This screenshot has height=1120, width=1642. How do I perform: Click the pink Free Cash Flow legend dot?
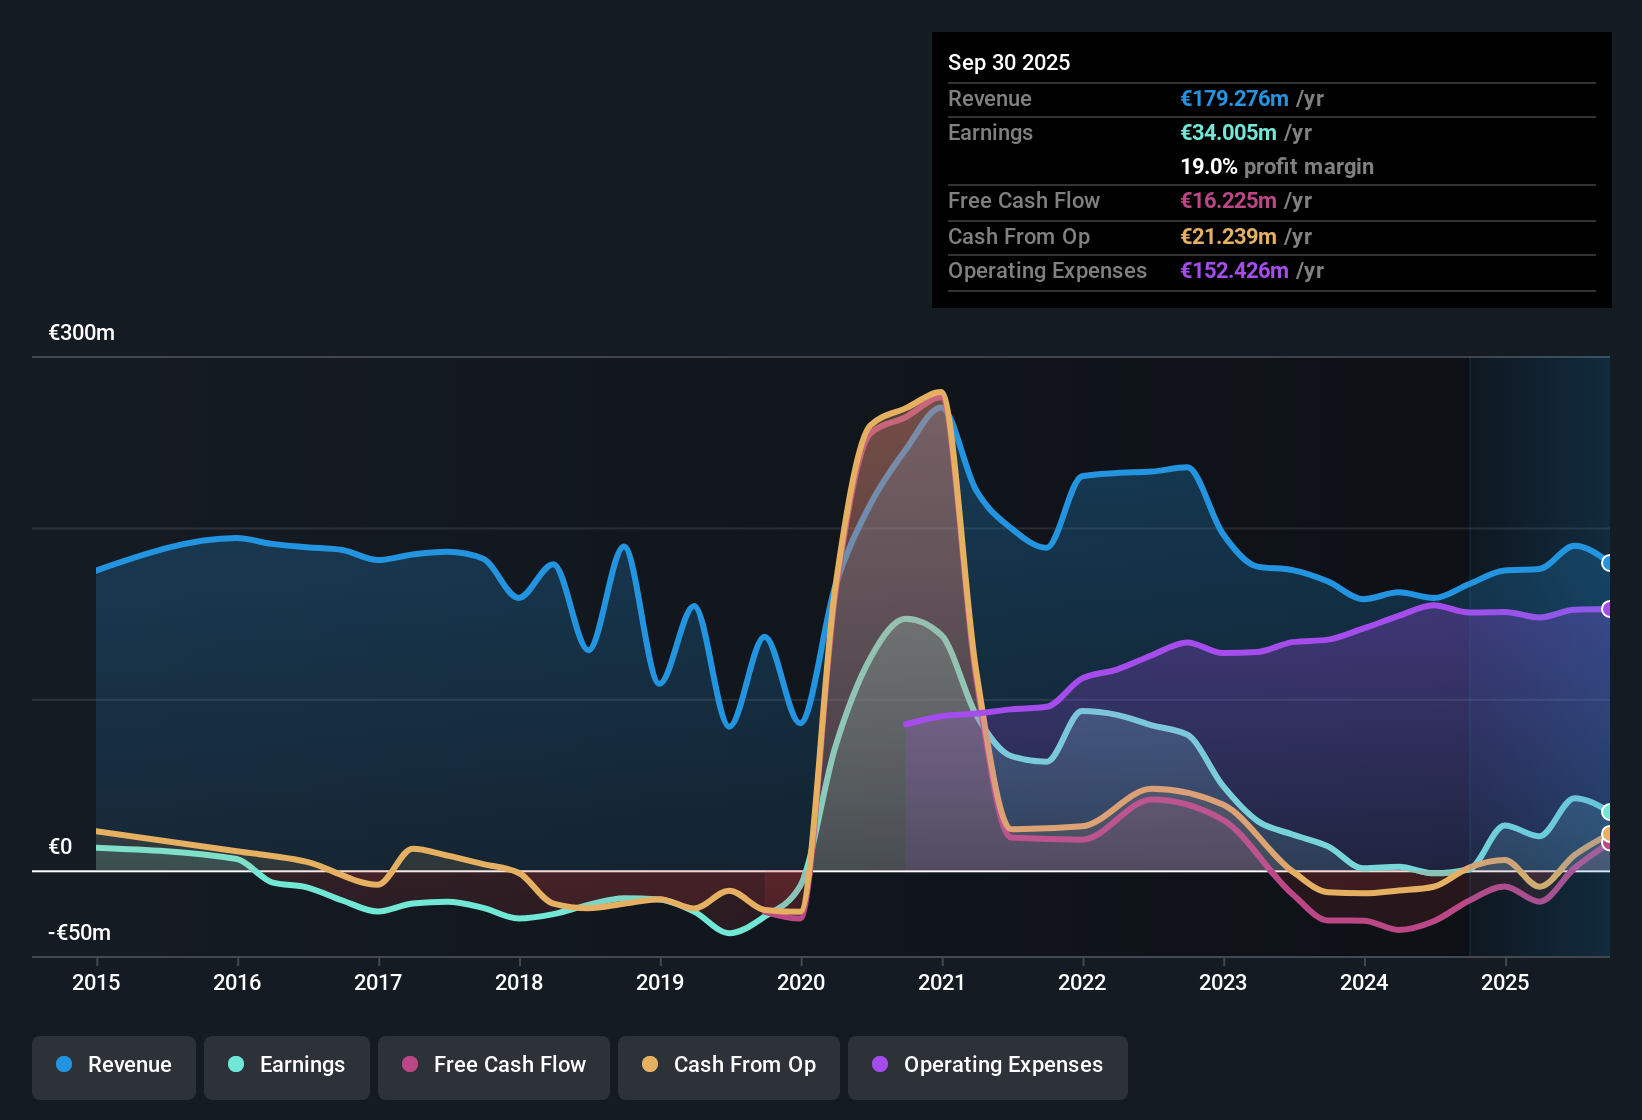click(x=410, y=1064)
